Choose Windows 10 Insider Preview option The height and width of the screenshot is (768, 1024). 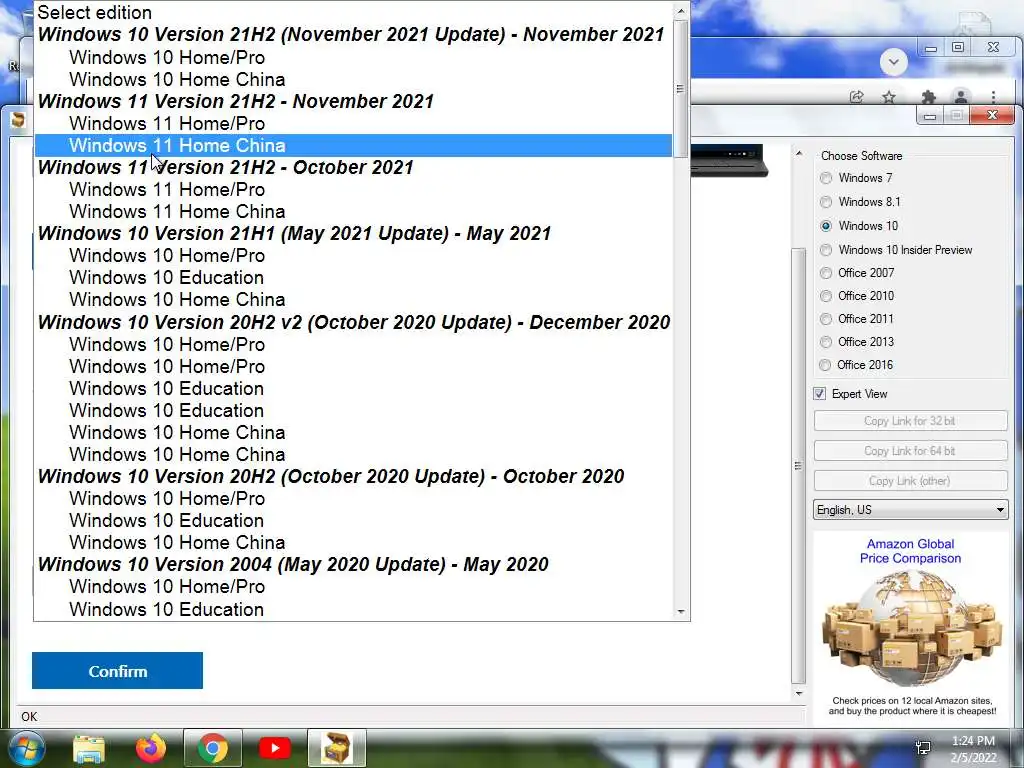[x=826, y=249]
